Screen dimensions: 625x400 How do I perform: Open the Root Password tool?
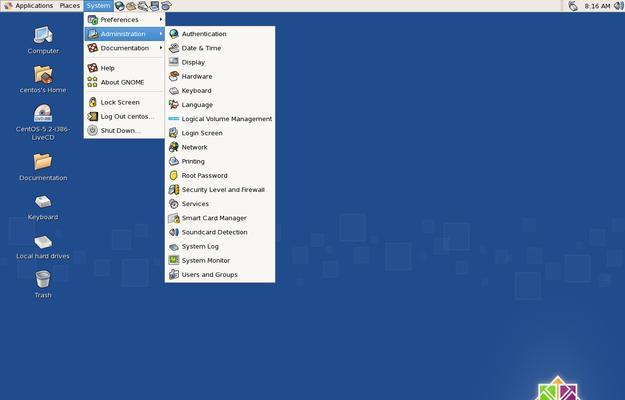click(x=220, y=175)
